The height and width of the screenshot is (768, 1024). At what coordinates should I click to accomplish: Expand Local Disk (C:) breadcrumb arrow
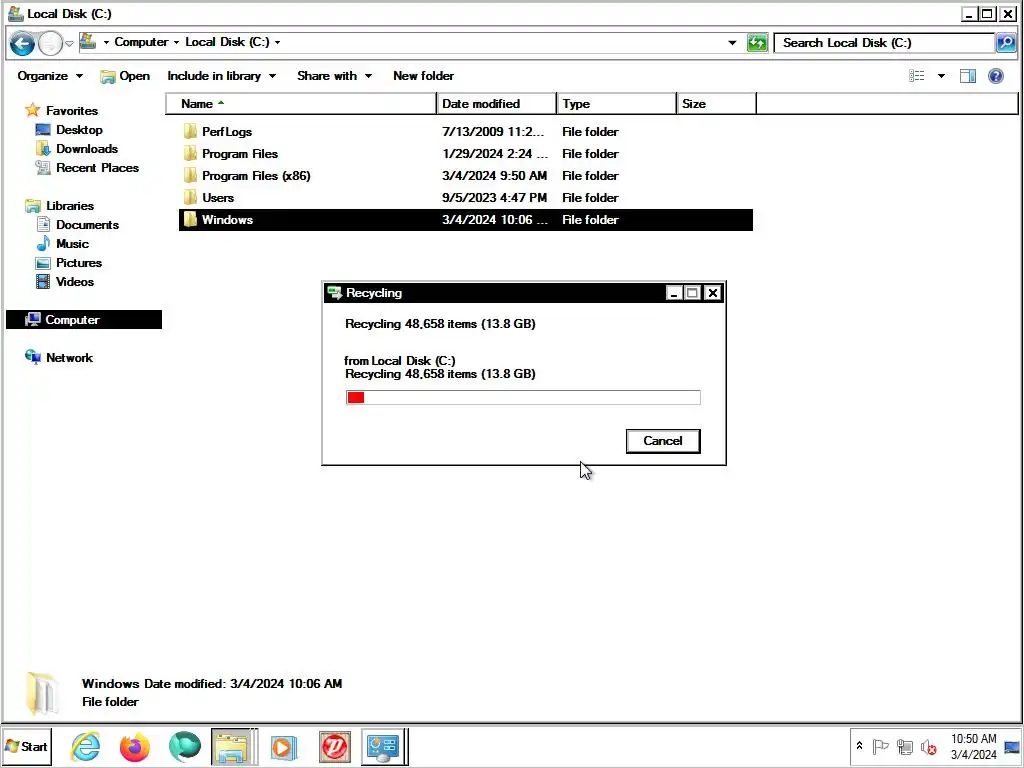coord(278,42)
